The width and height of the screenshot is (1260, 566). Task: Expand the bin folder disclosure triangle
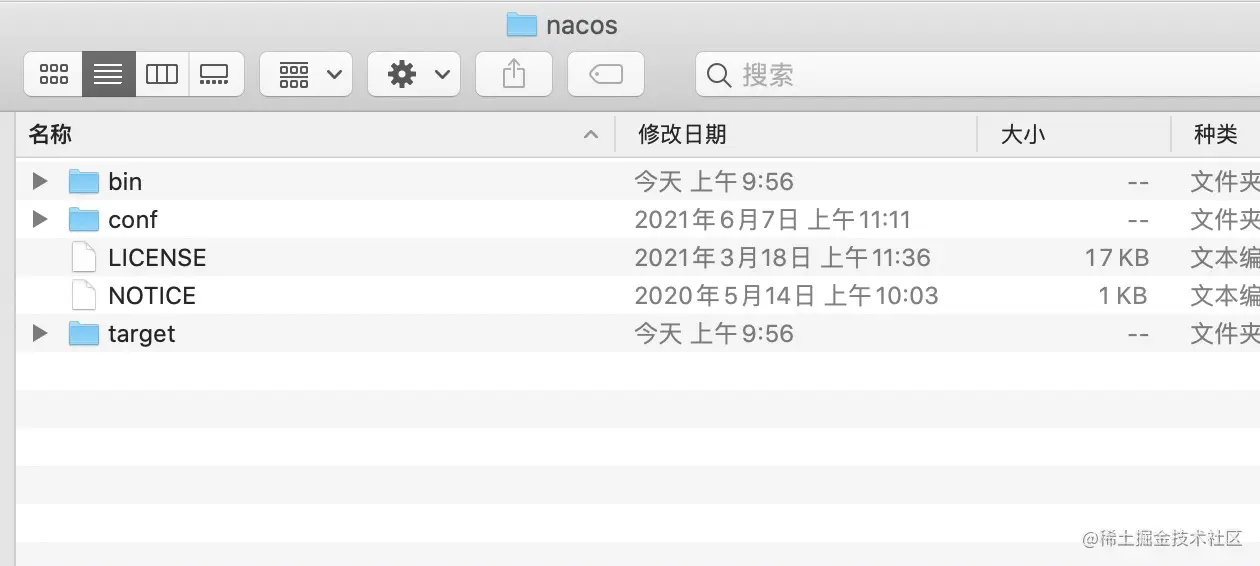tap(40, 181)
